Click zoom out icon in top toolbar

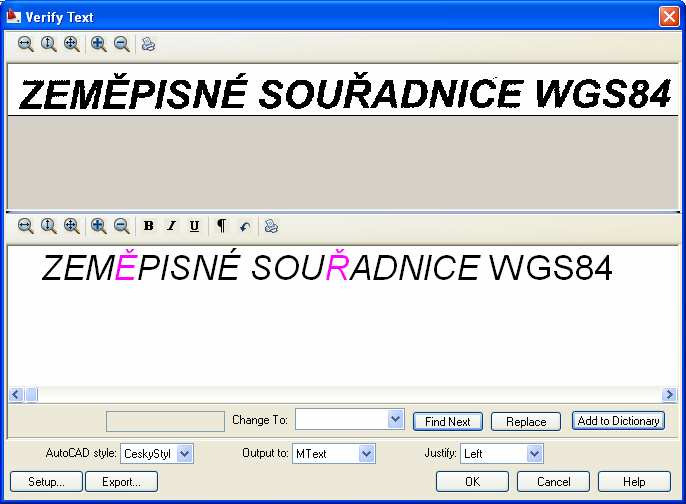click(122, 44)
